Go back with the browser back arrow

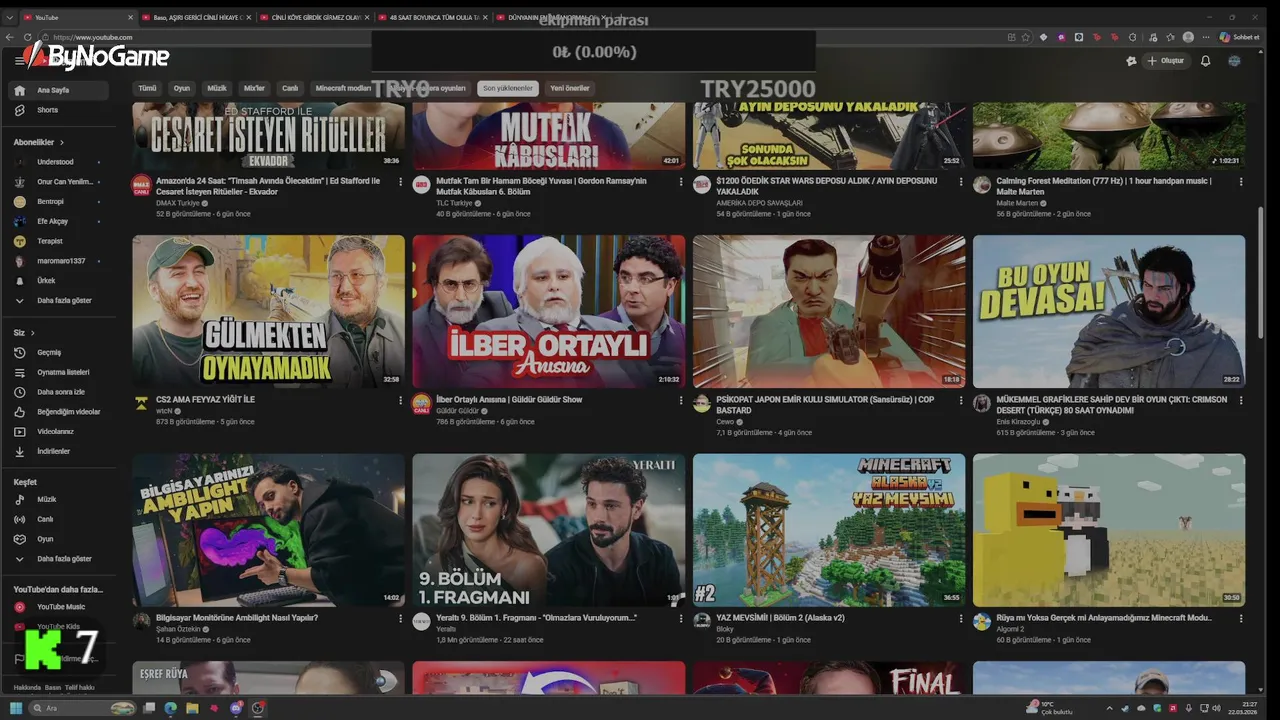coord(10,37)
